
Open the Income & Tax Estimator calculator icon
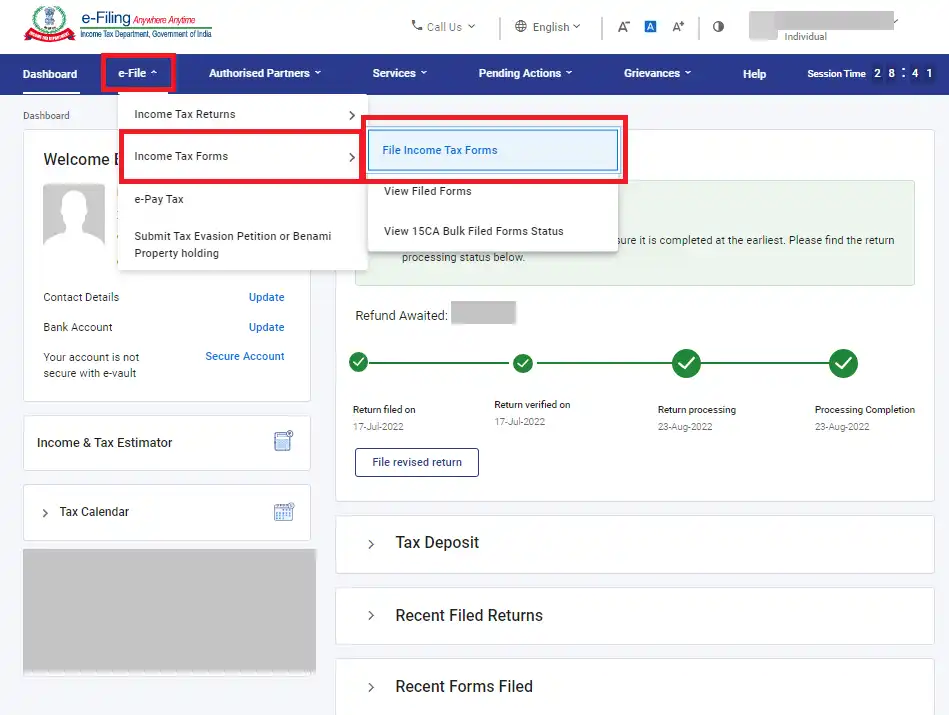coord(283,442)
